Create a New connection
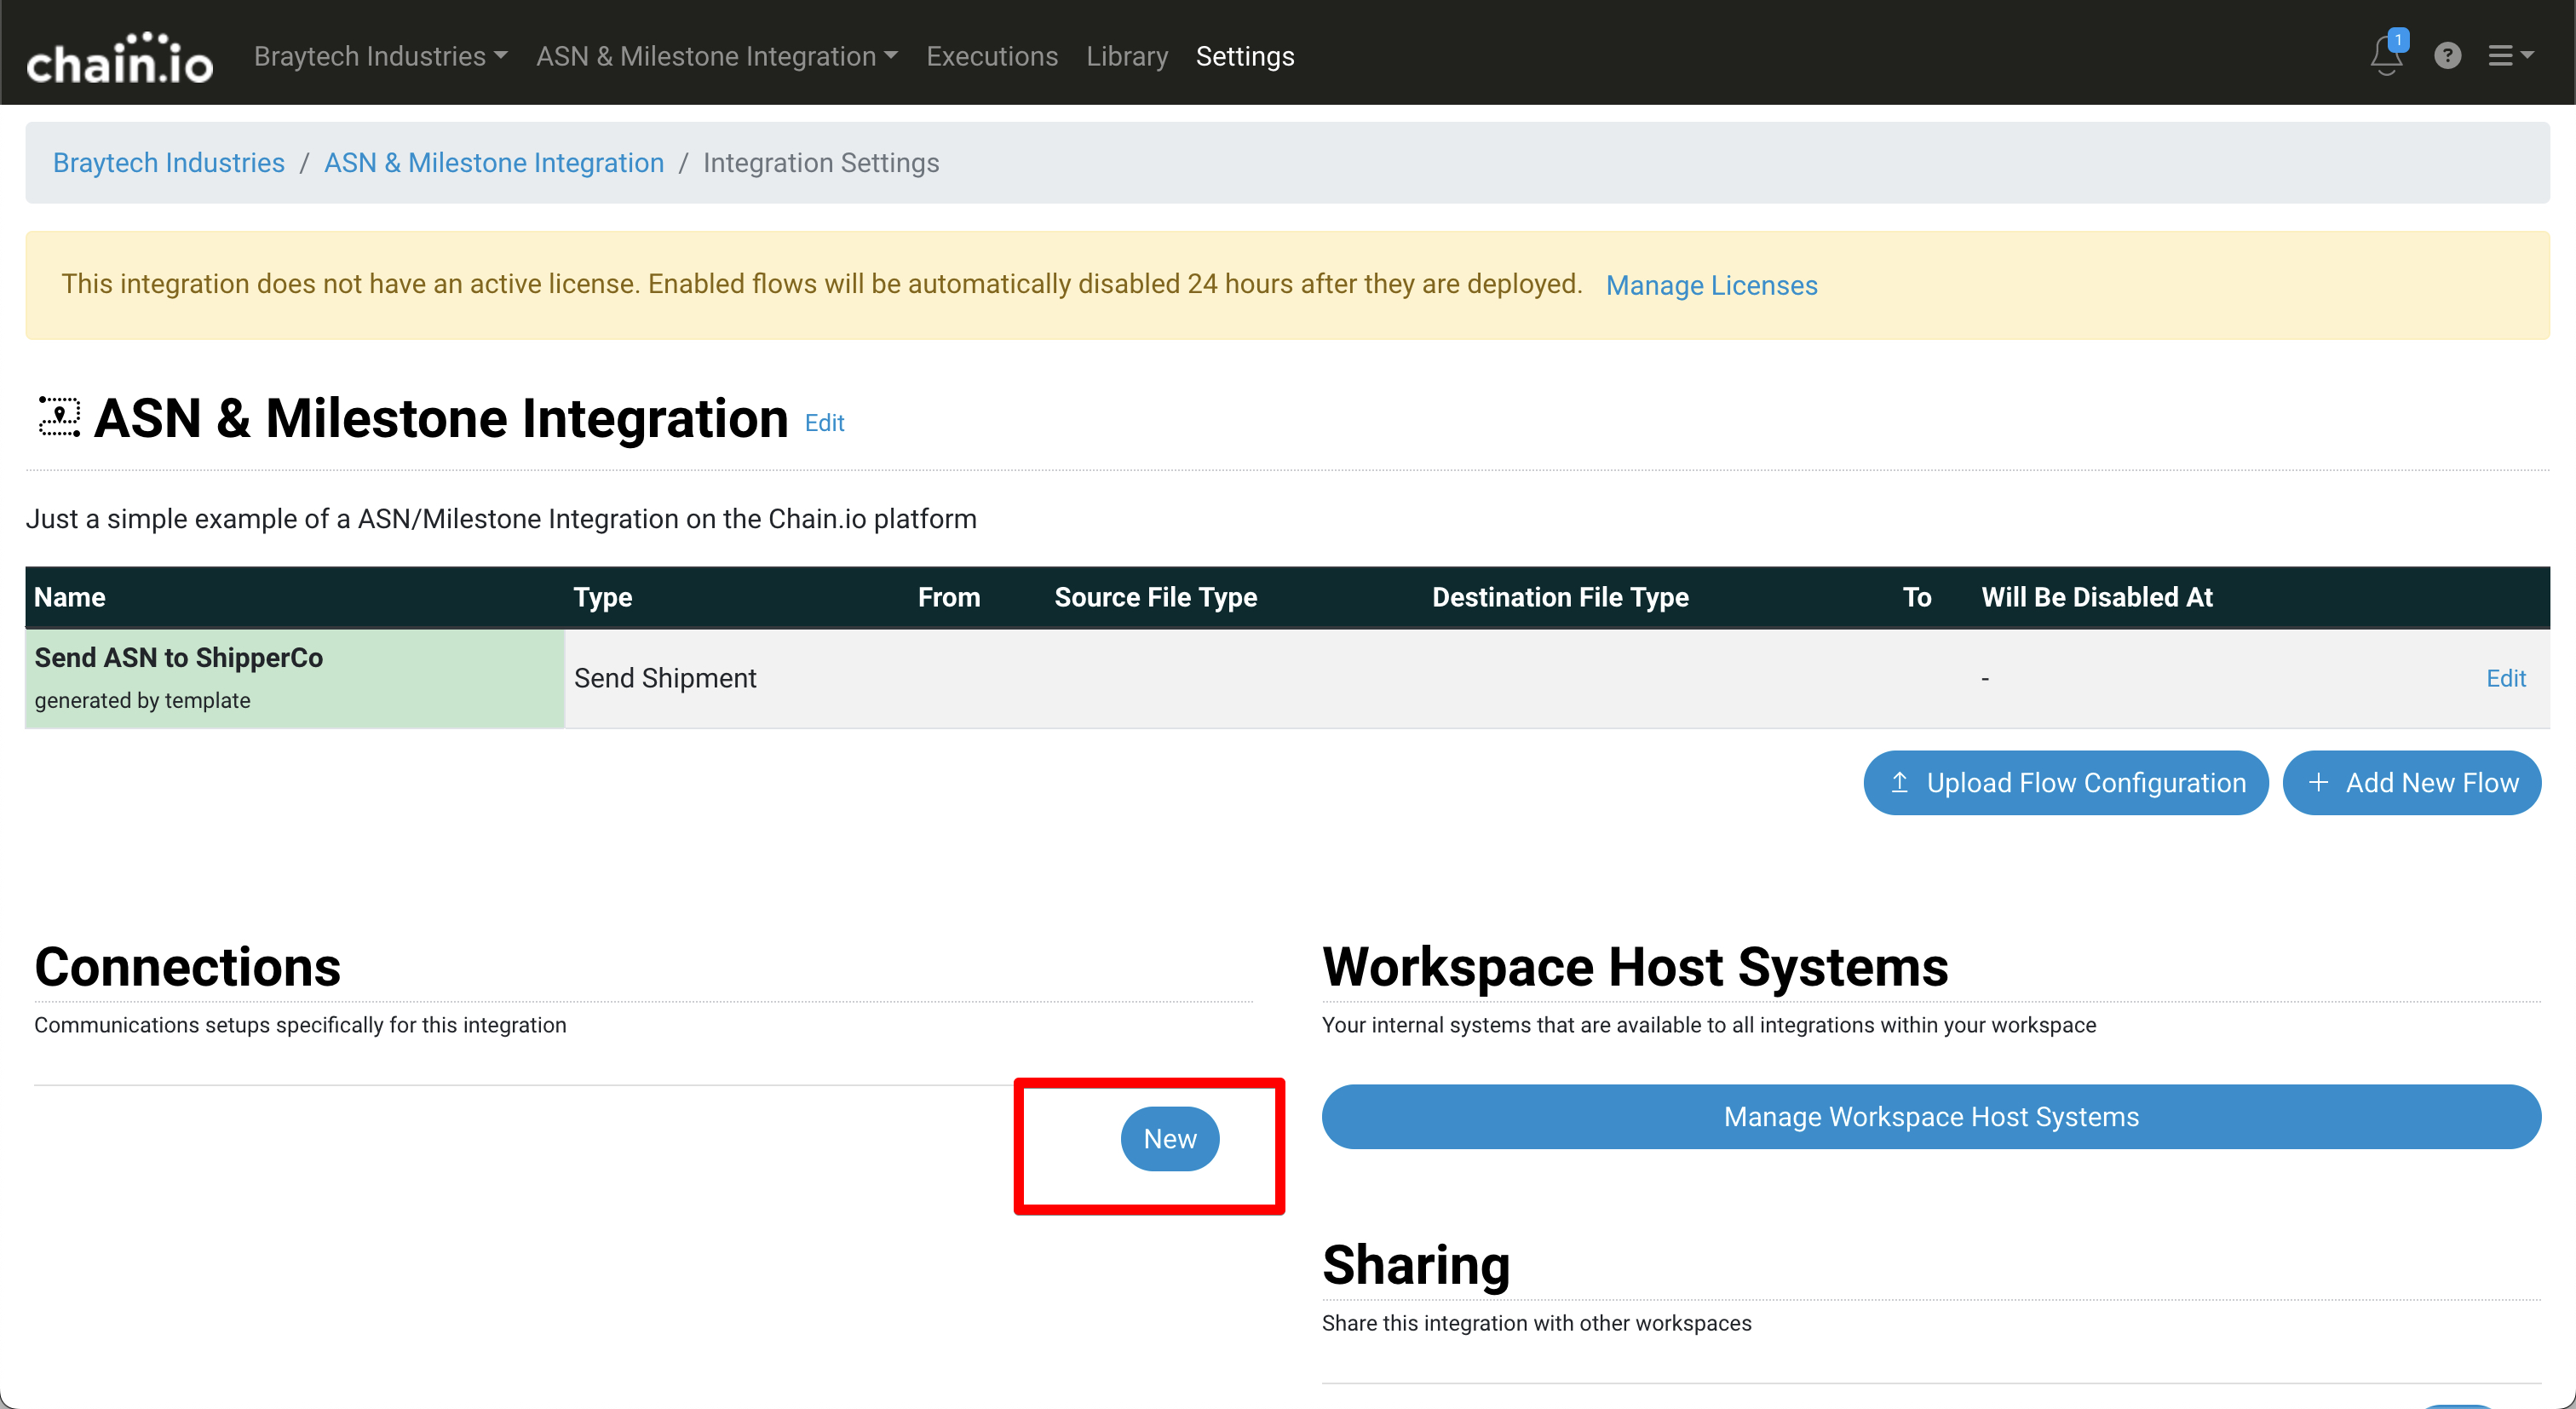2576x1409 pixels. [1169, 1139]
